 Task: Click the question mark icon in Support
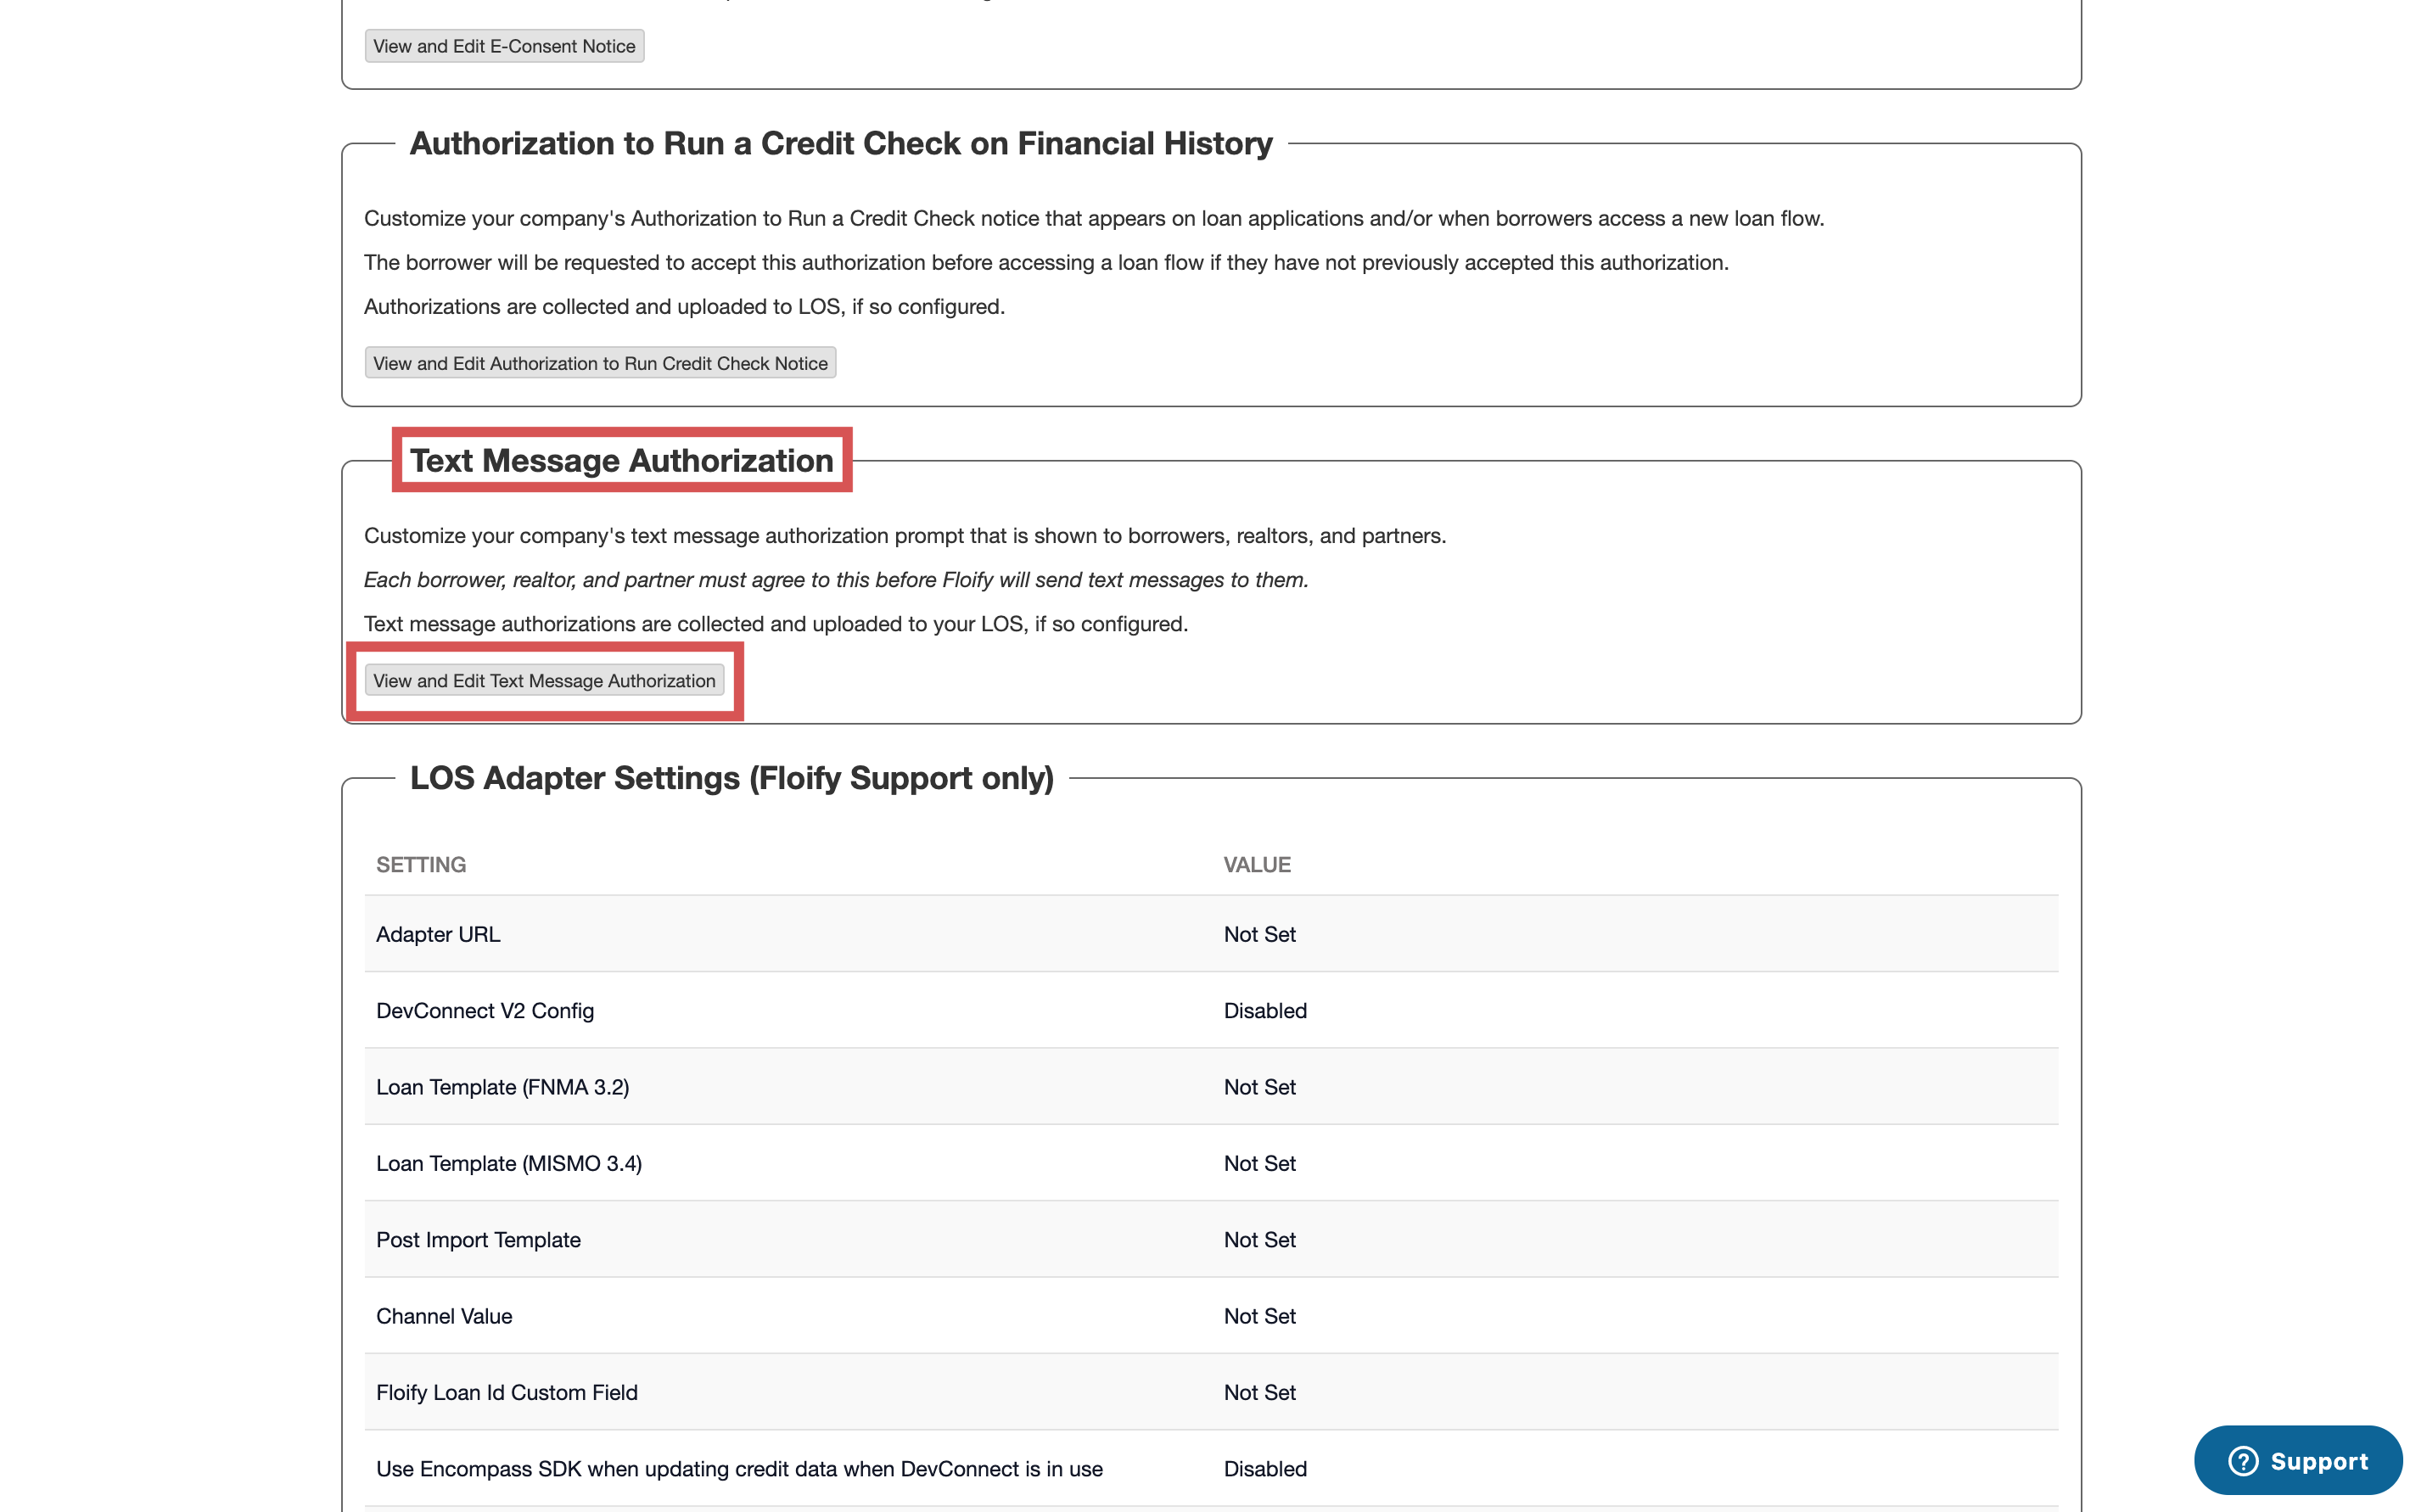(2243, 1461)
